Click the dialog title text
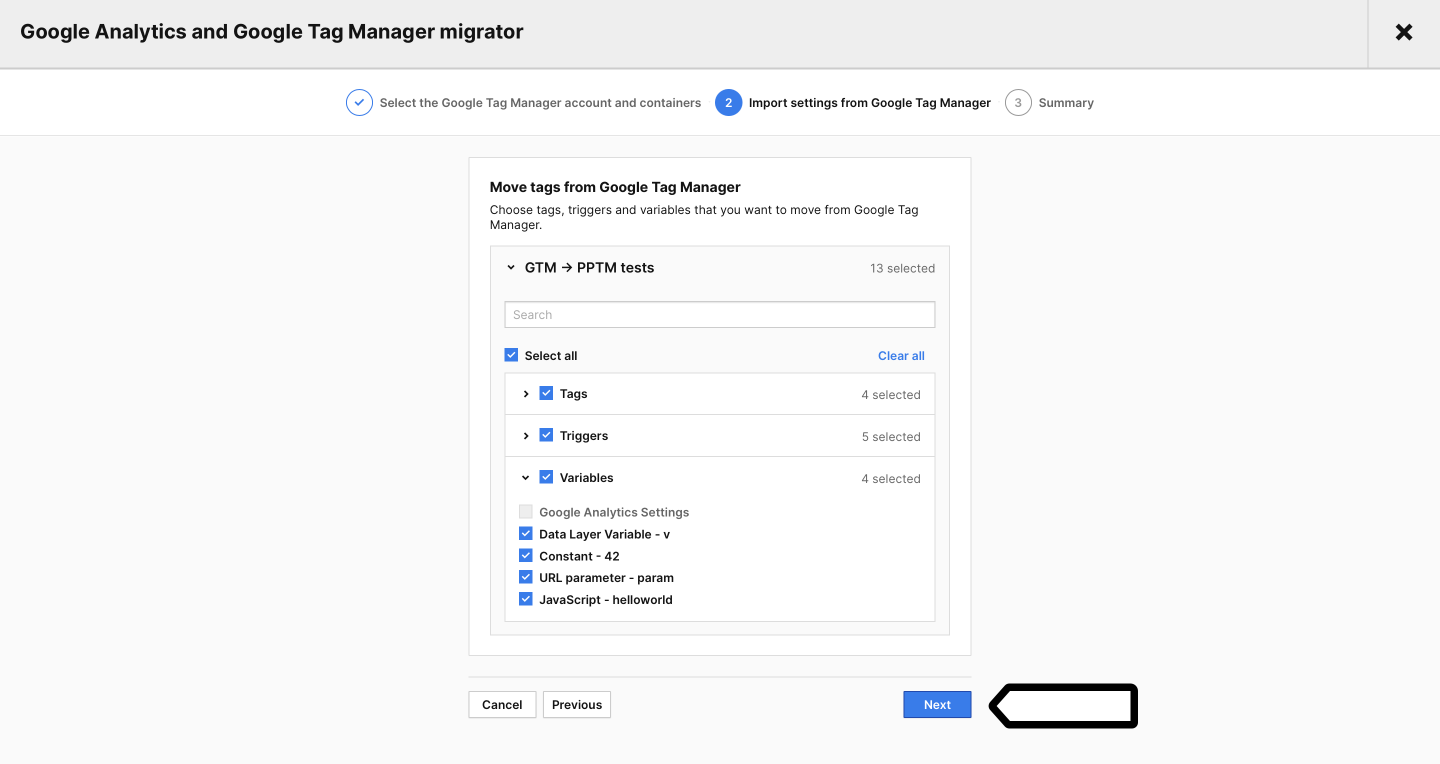This screenshot has height=764, width=1440. pos(272,32)
